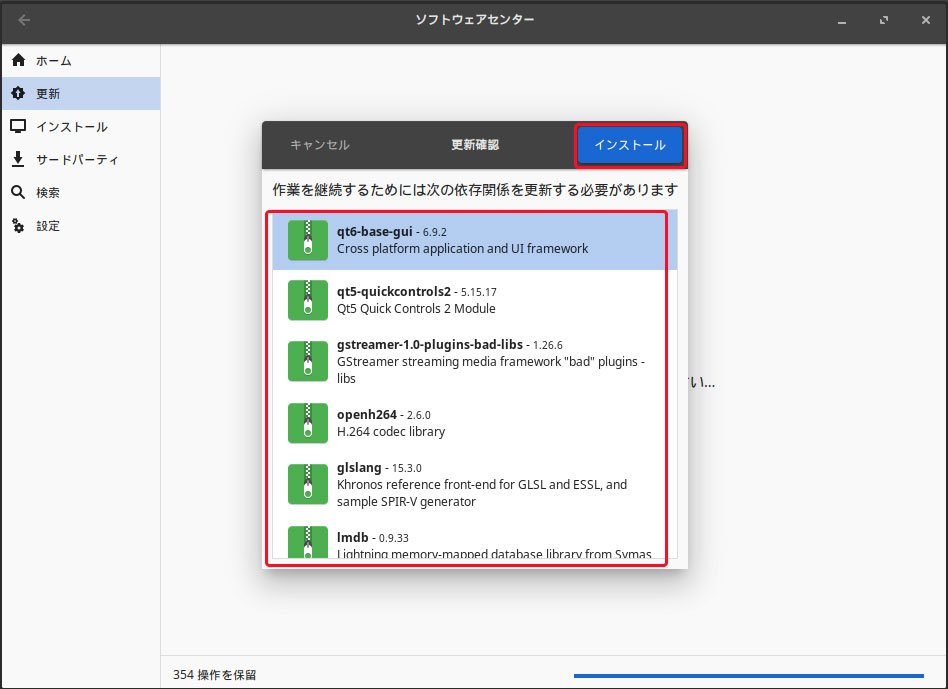The image size is (948, 689).
Task: Maximize the Software Center window
Action: point(883,20)
